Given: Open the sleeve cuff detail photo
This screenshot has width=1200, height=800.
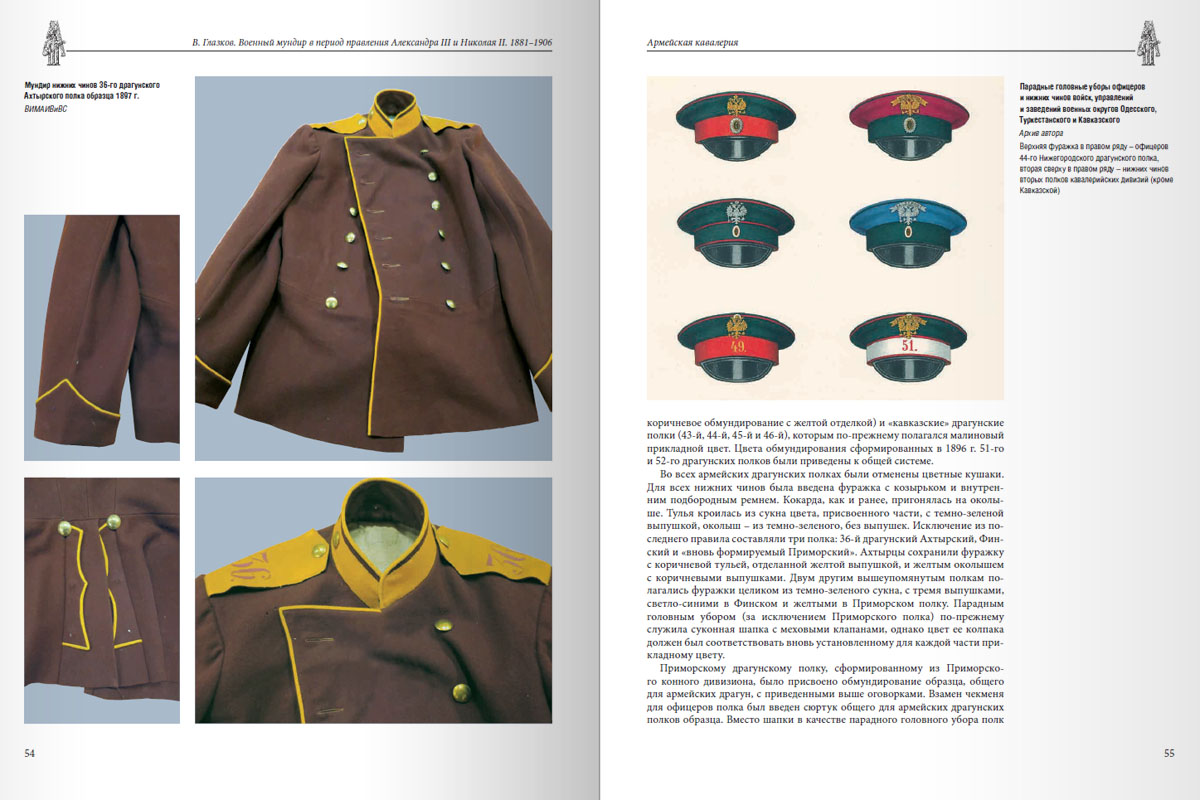Looking at the screenshot, I should coord(101,337).
